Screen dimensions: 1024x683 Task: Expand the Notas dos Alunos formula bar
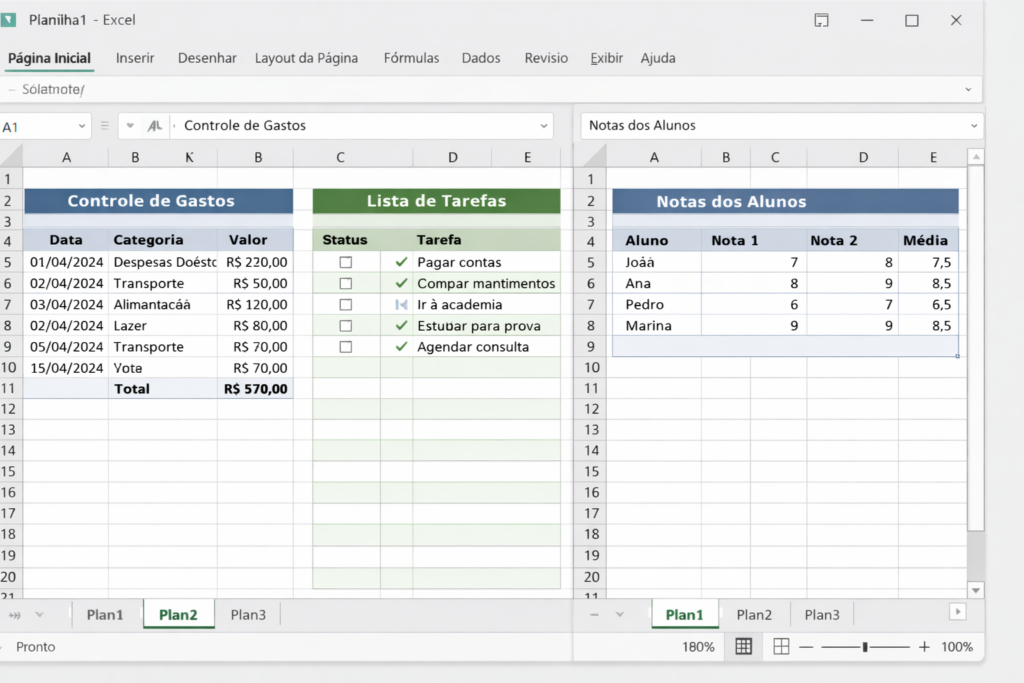tap(974, 126)
